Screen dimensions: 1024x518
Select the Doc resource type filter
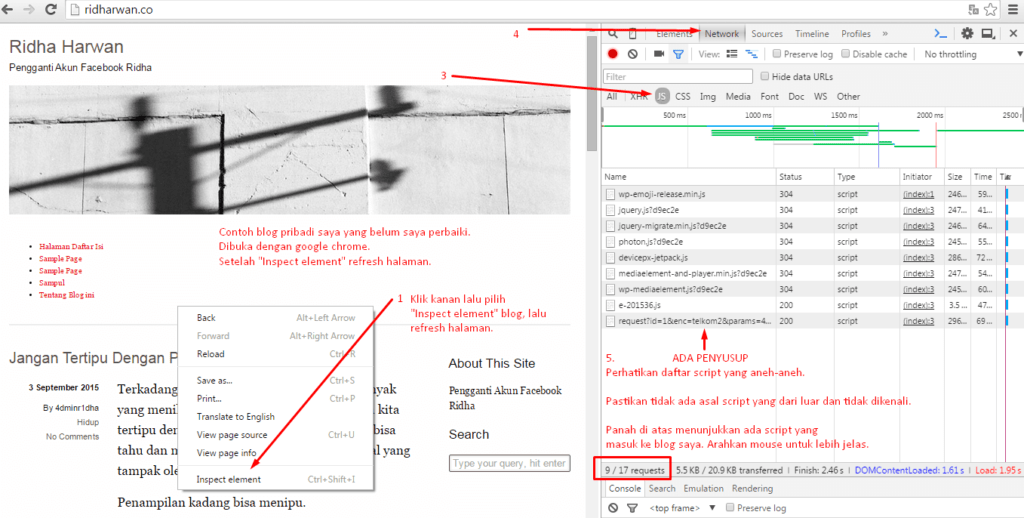click(x=796, y=97)
